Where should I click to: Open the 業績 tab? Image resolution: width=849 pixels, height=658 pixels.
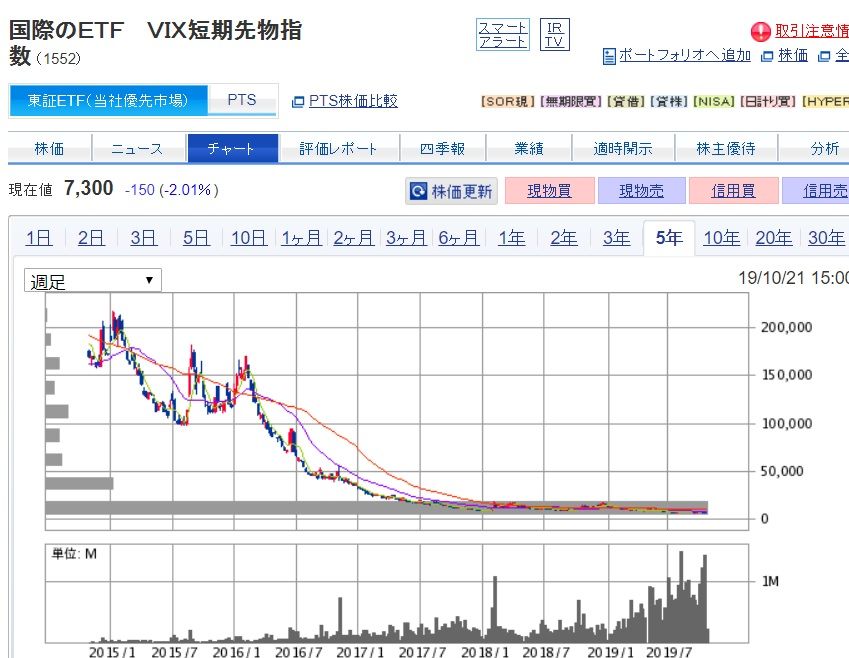point(528,148)
